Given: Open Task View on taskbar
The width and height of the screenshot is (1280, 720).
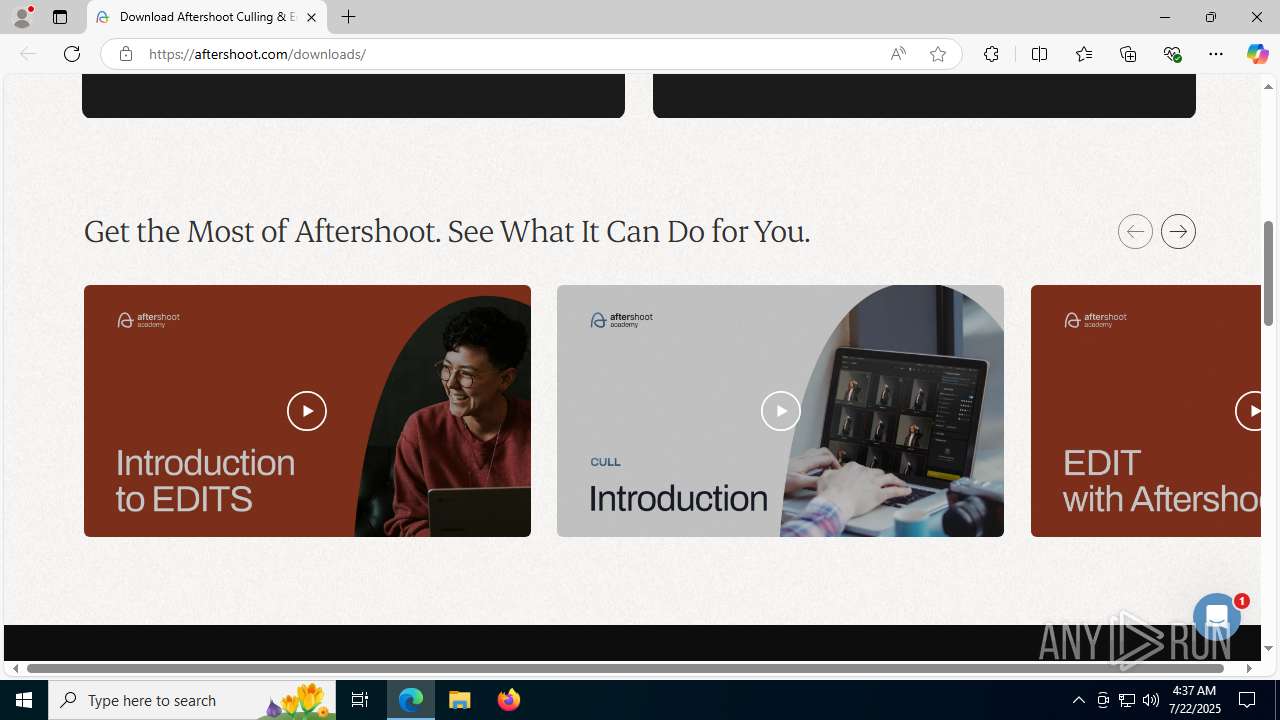Looking at the screenshot, I should coord(360,700).
